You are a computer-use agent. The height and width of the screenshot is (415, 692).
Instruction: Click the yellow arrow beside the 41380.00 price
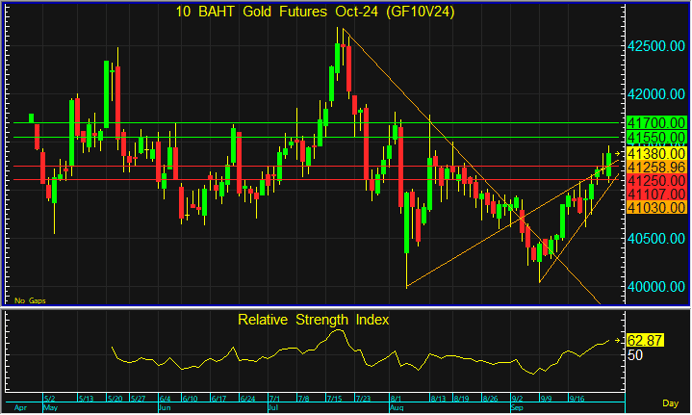click(619, 155)
